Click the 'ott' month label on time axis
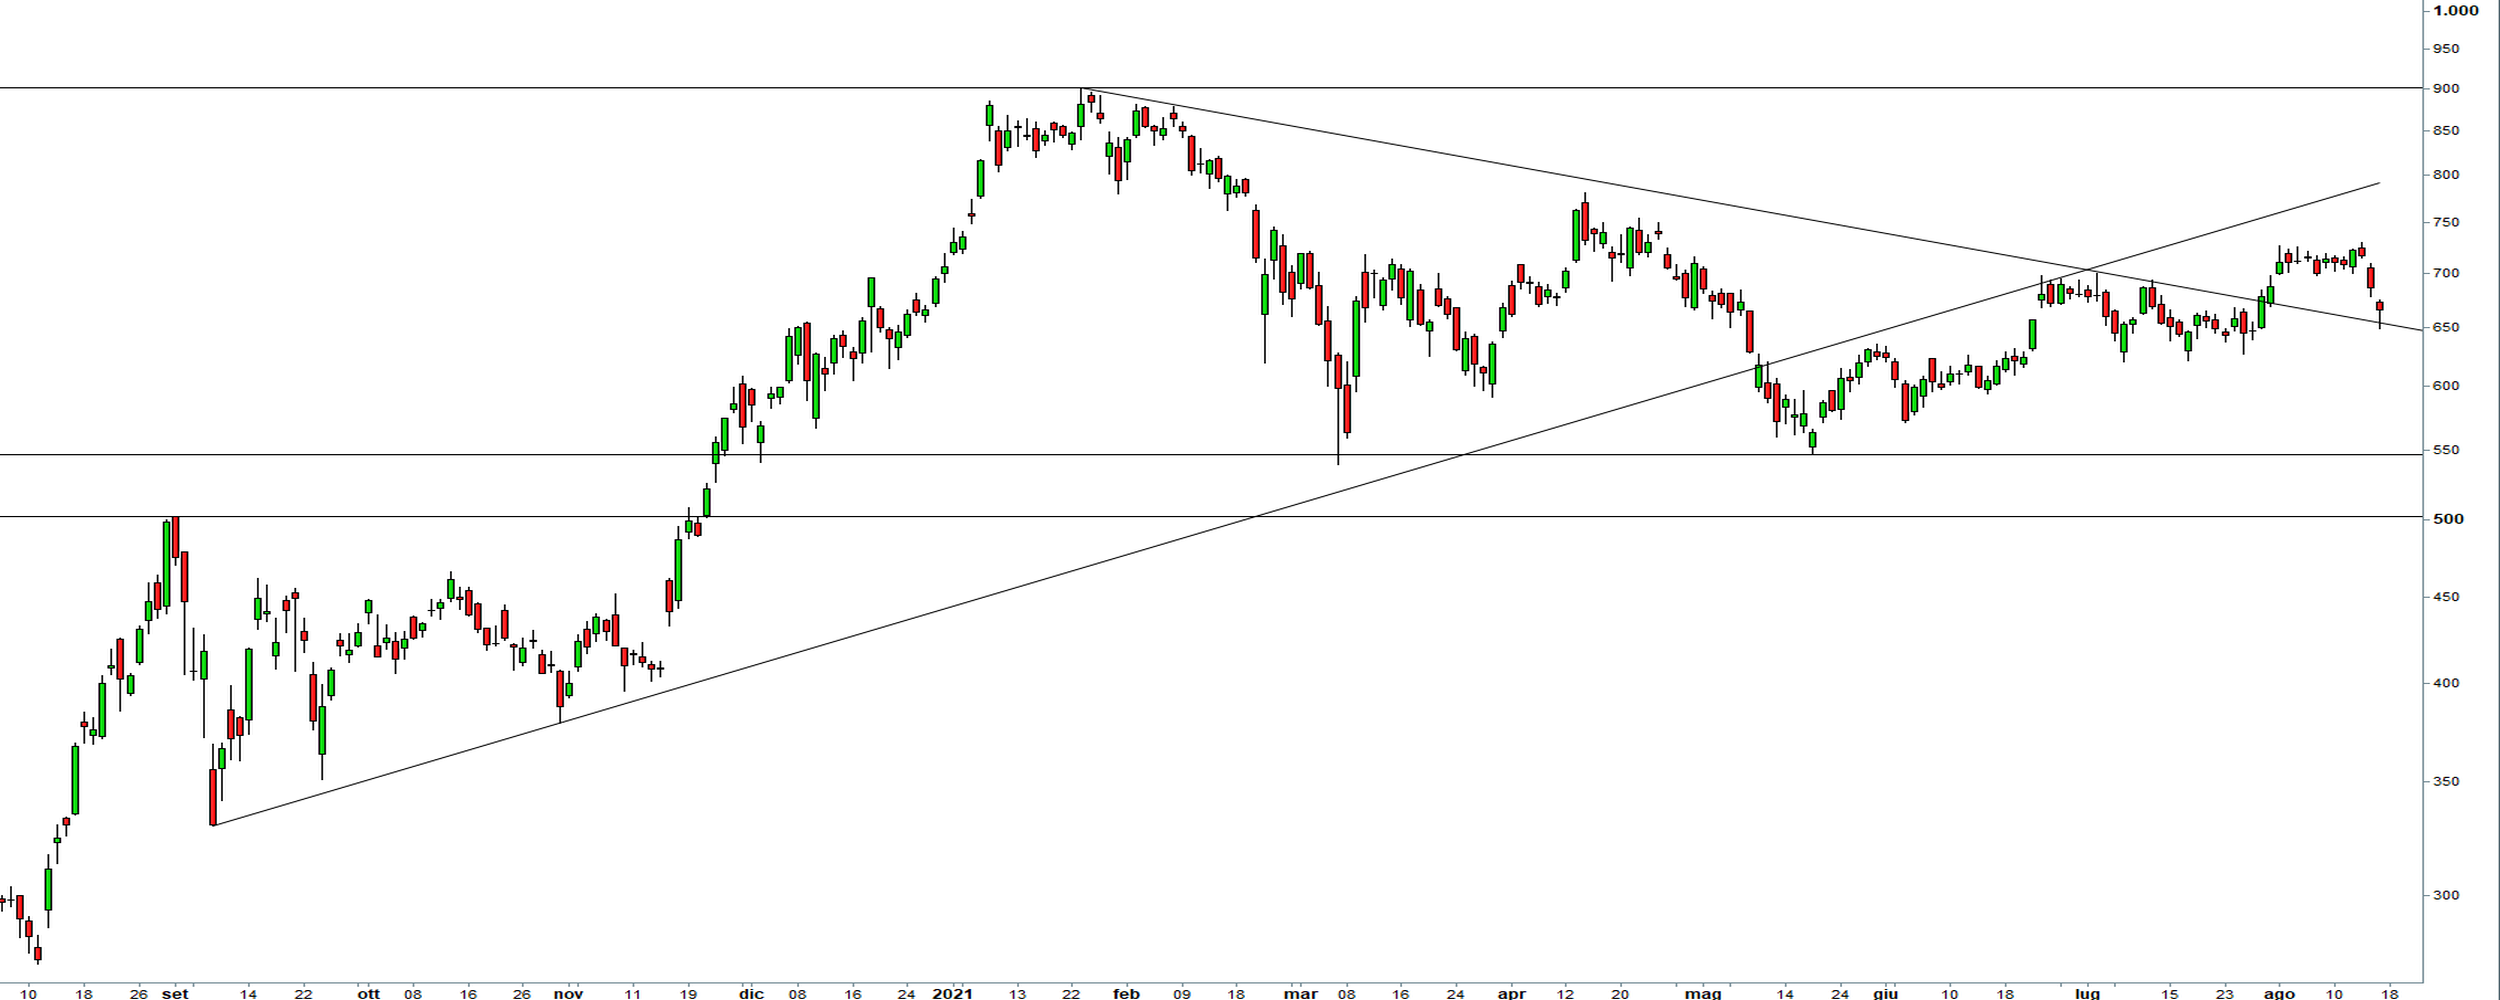 [369, 993]
